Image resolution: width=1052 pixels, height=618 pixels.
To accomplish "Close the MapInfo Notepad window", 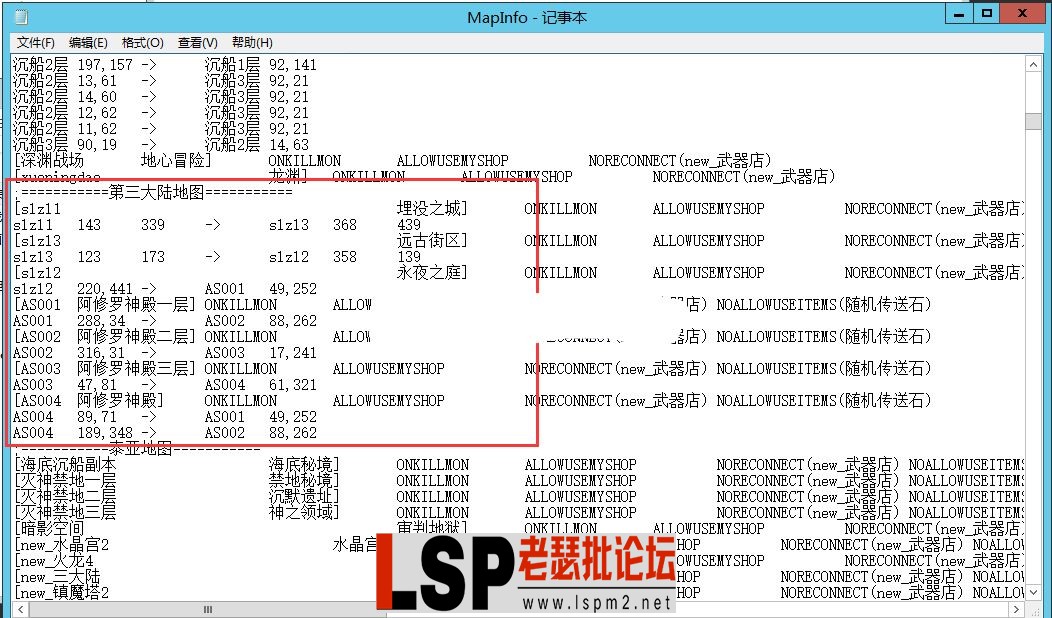I will (x=1022, y=13).
